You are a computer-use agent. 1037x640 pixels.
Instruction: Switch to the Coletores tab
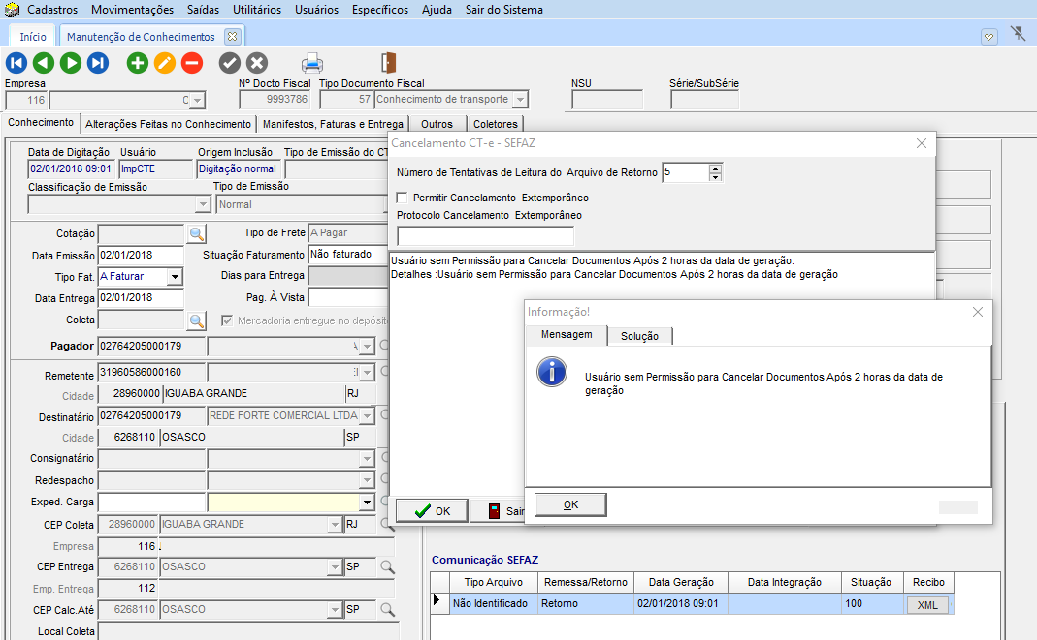[495, 124]
